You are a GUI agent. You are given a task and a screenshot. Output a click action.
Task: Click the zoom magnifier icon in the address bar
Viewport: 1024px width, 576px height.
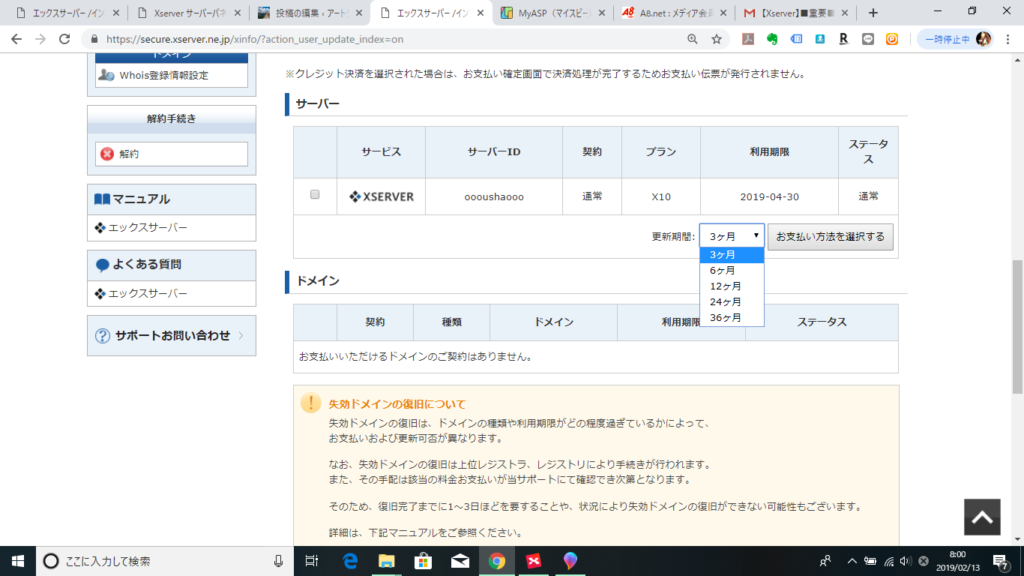(692, 39)
